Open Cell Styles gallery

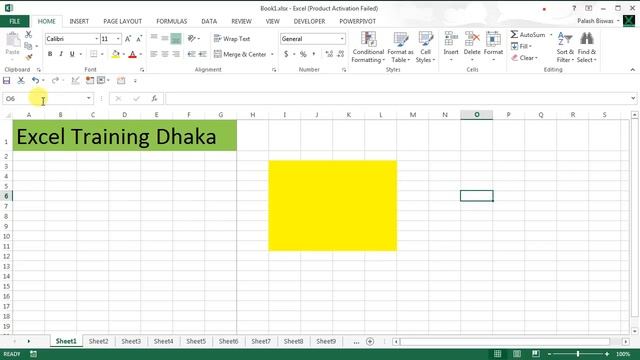pyautogui.click(x=425, y=47)
